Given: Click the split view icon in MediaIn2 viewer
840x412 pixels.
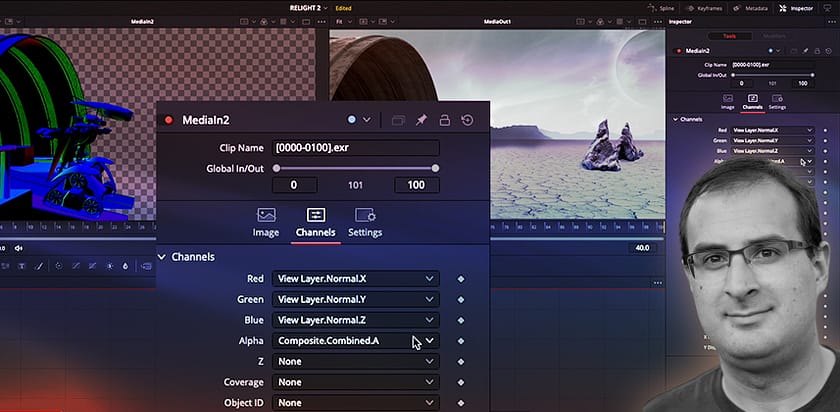Looking at the screenshot, I should coord(244,22).
